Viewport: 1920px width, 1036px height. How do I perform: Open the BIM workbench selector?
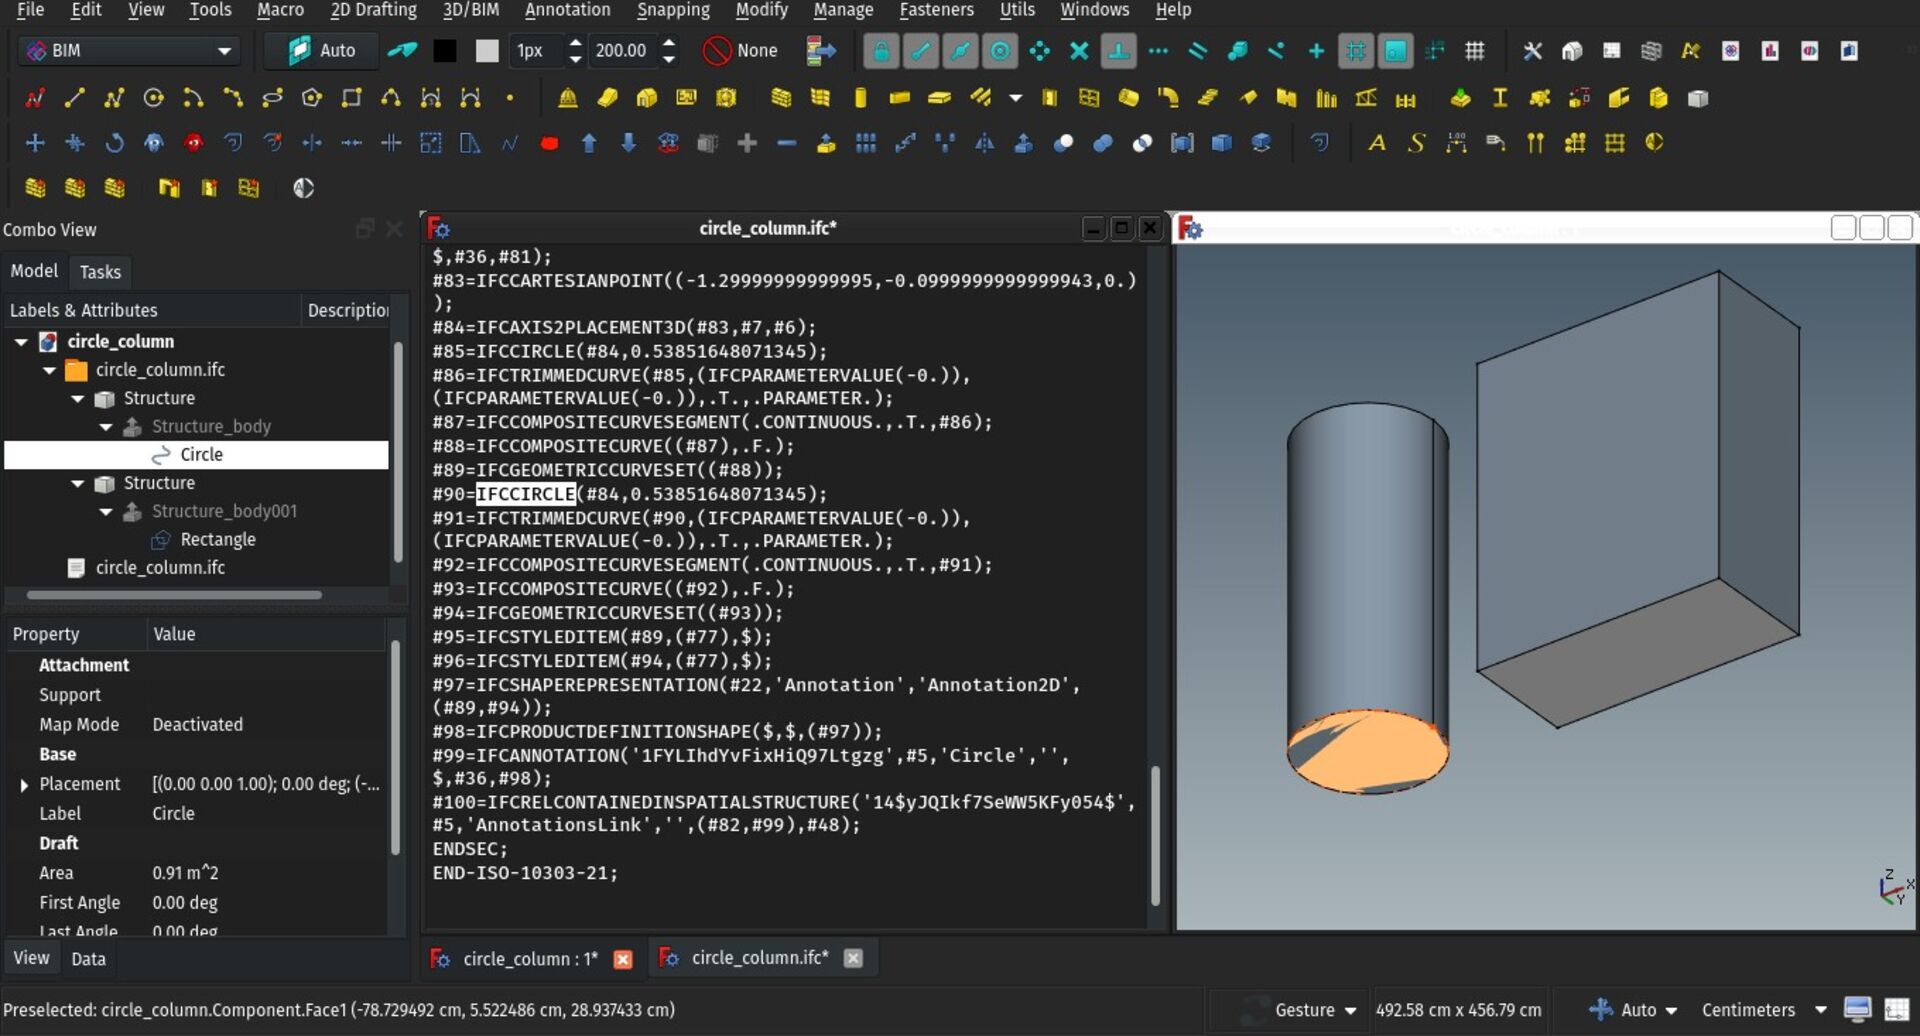pos(130,50)
